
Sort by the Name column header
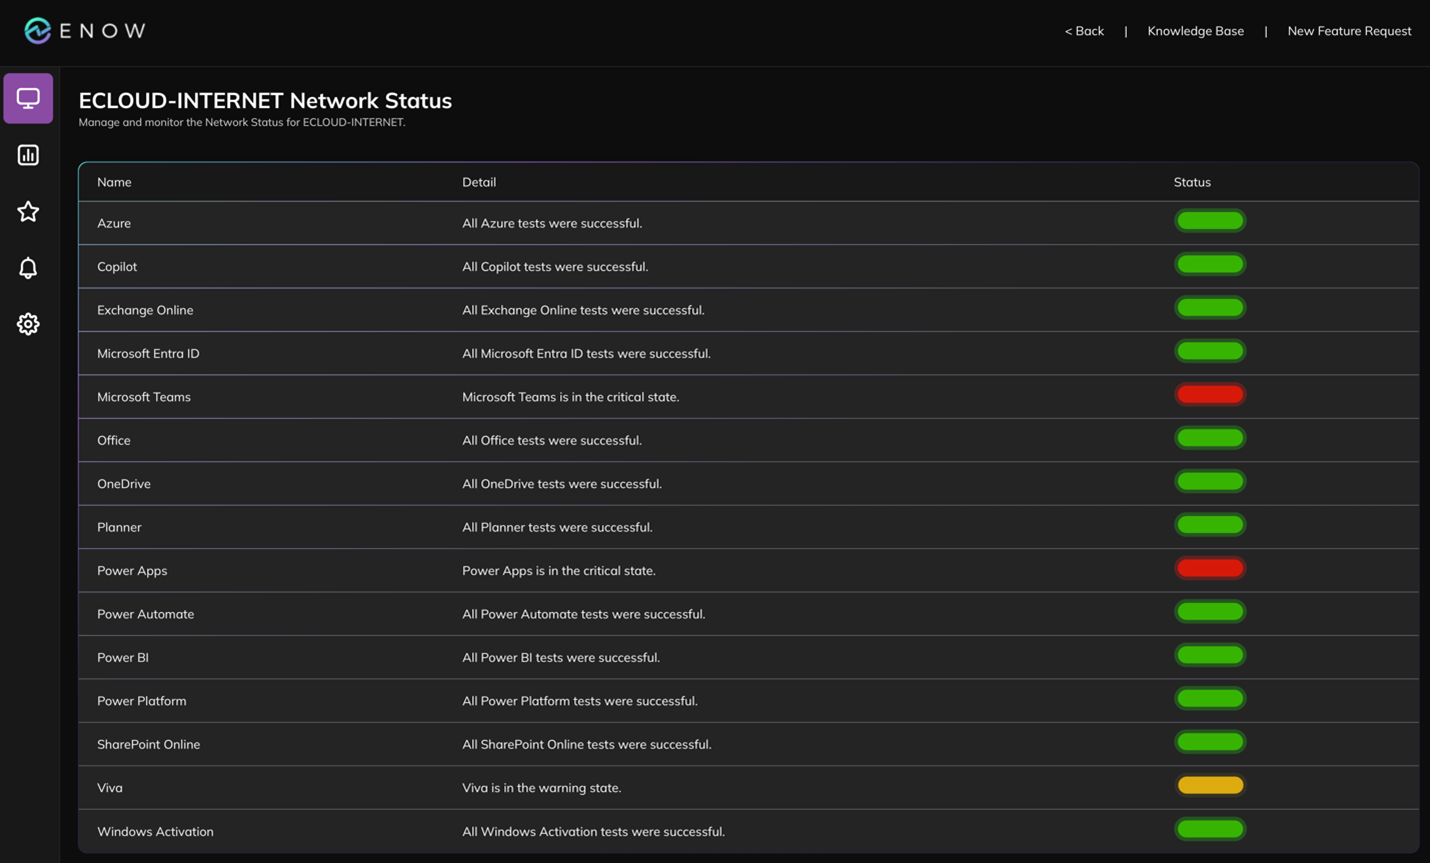[x=114, y=182]
